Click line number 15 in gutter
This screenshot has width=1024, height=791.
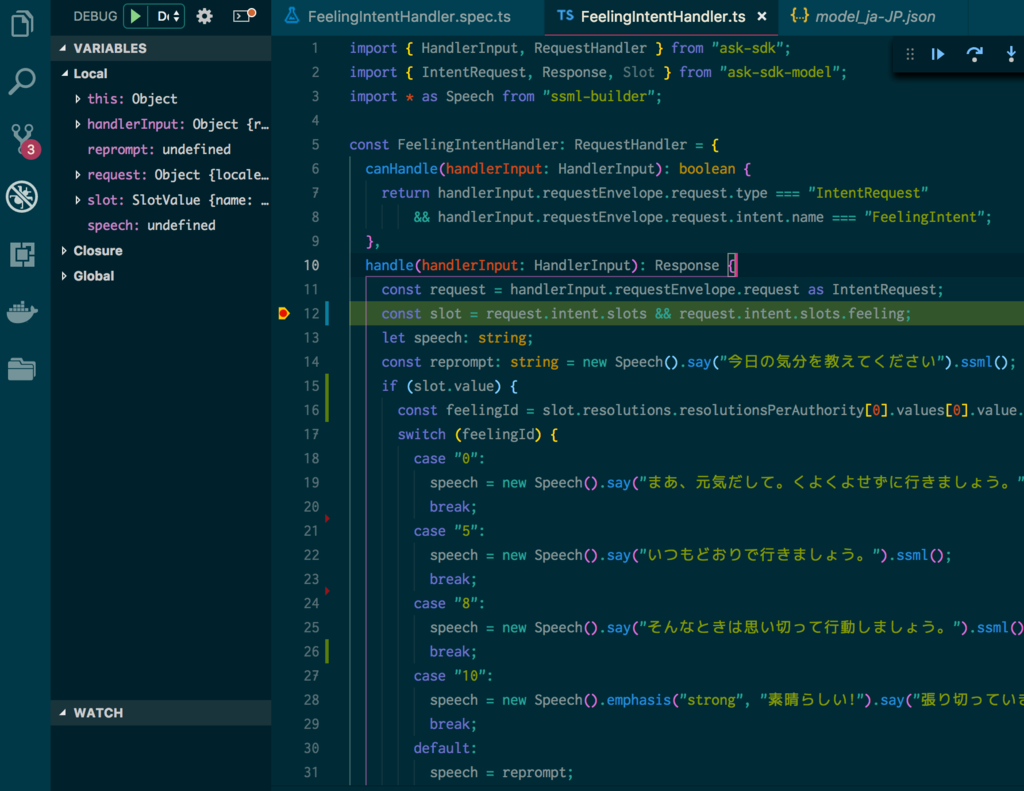point(312,386)
